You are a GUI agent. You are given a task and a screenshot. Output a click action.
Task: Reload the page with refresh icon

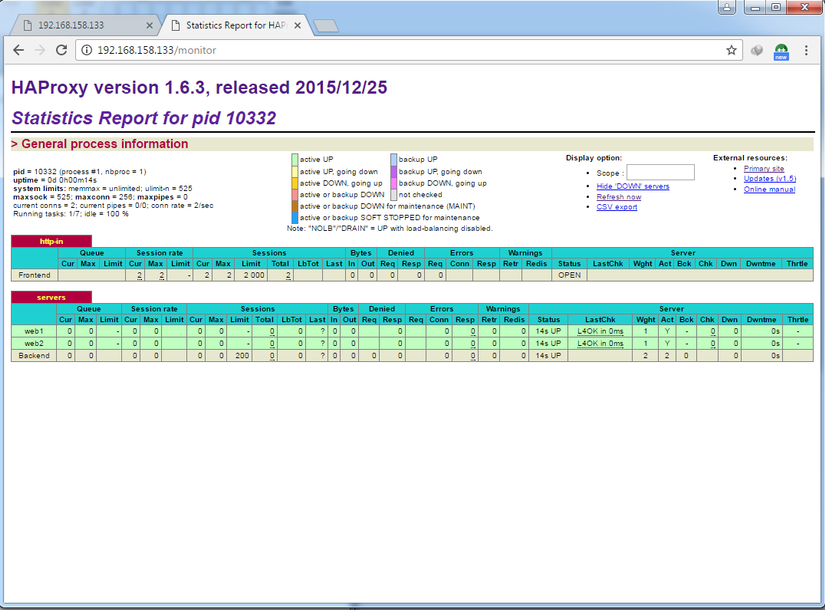pyautogui.click(x=62, y=50)
